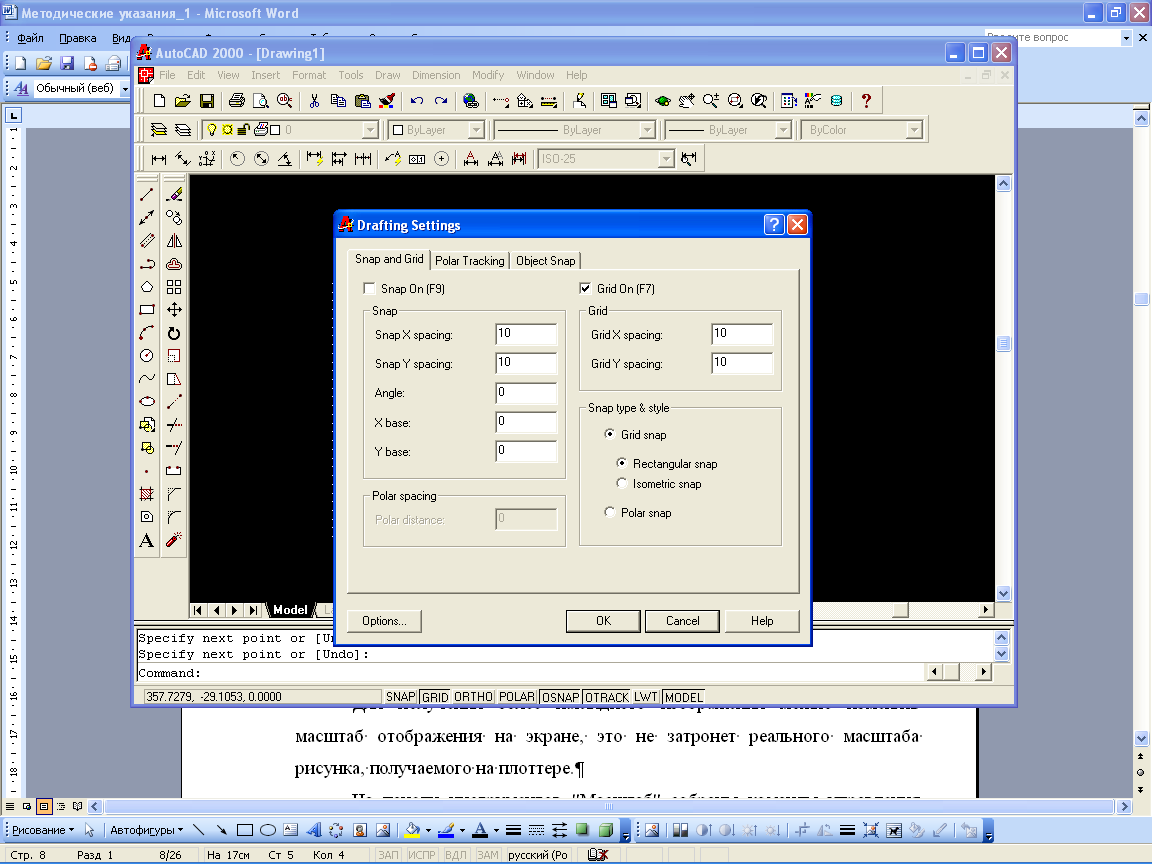This screenshot has height=864, width=1152.
Task: Click the Linear Dimension icon
Action: click(x=159, y=159)
